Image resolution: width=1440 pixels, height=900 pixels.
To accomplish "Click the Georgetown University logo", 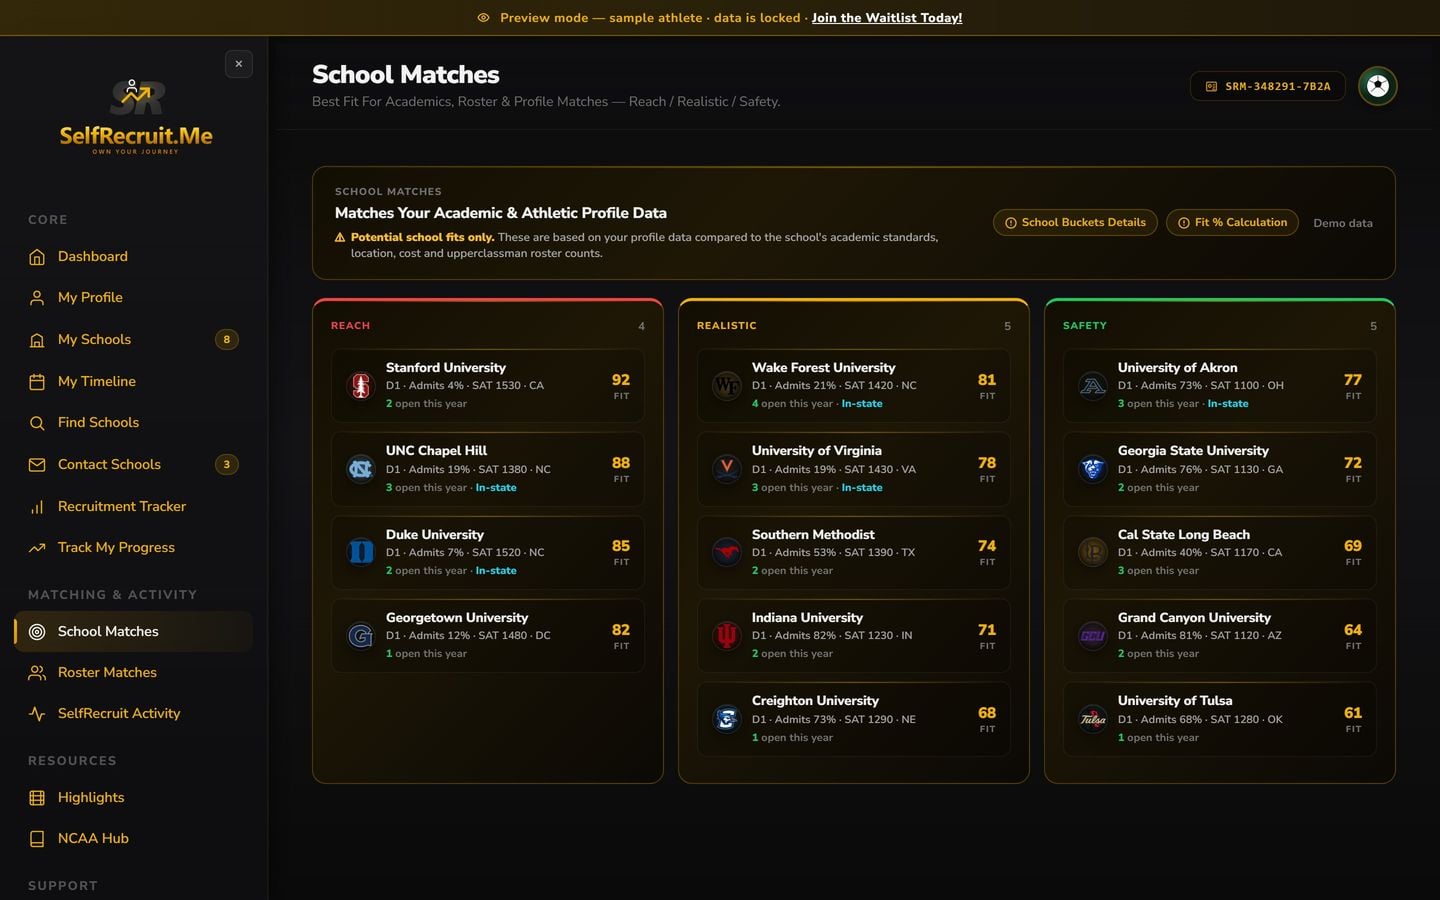I will coord(361,635).
